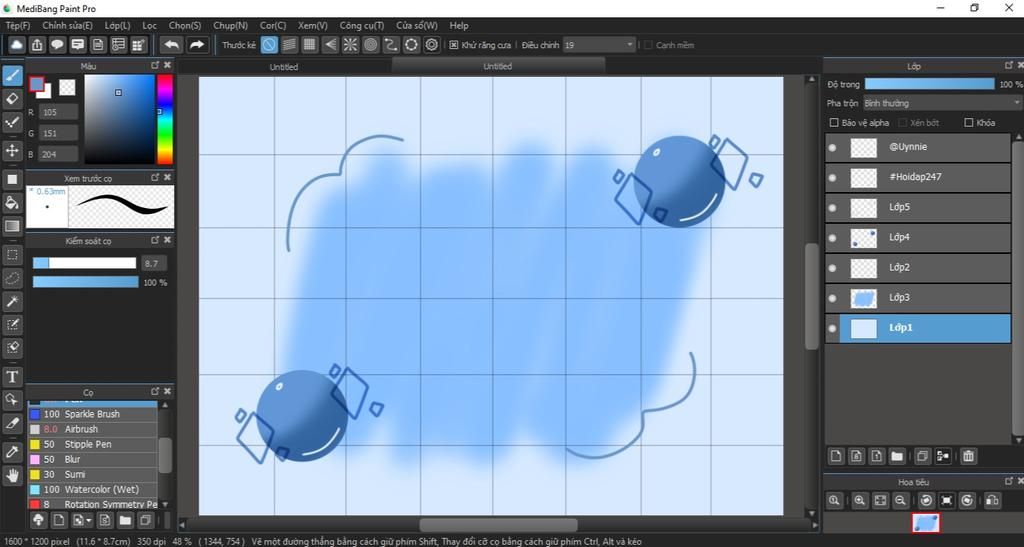This screenshot has height=547, width=1024.
Task: Open the Chỉnh sửa(E) menu
Action: coord(67,25)
